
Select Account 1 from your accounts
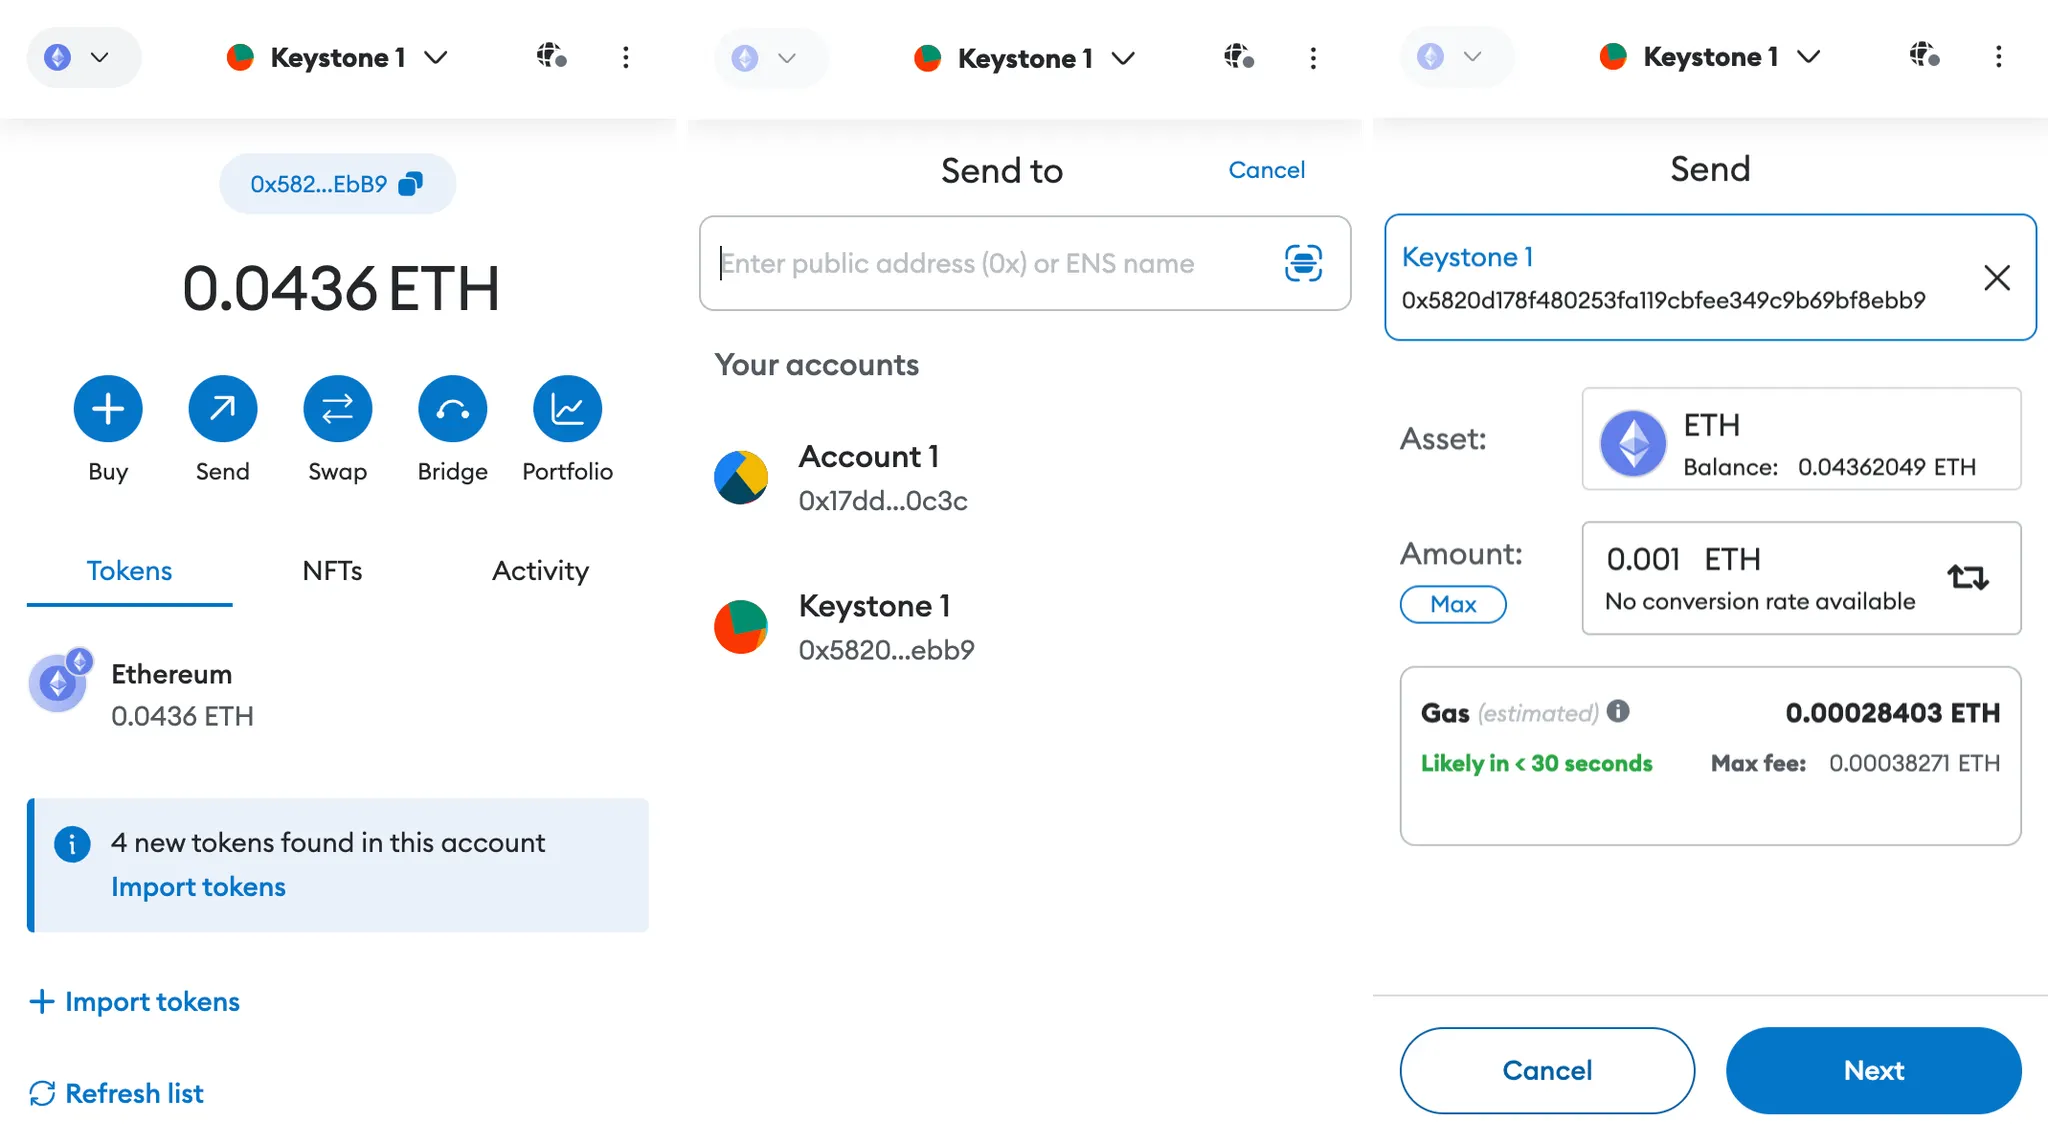tap(1024, 477)
